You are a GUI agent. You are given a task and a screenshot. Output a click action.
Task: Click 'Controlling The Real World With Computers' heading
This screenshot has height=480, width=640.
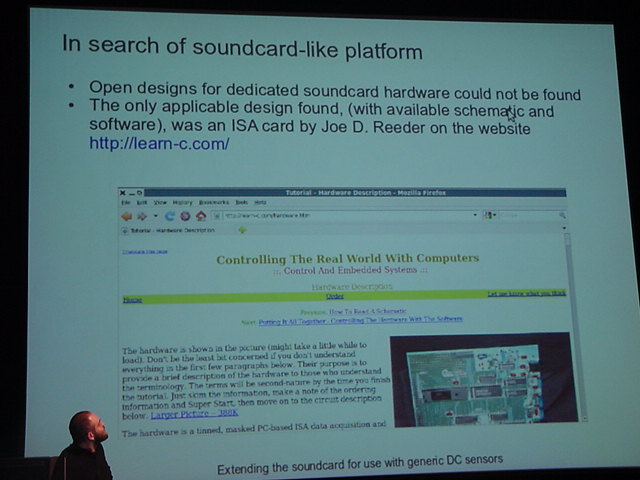tap(348, 259)
